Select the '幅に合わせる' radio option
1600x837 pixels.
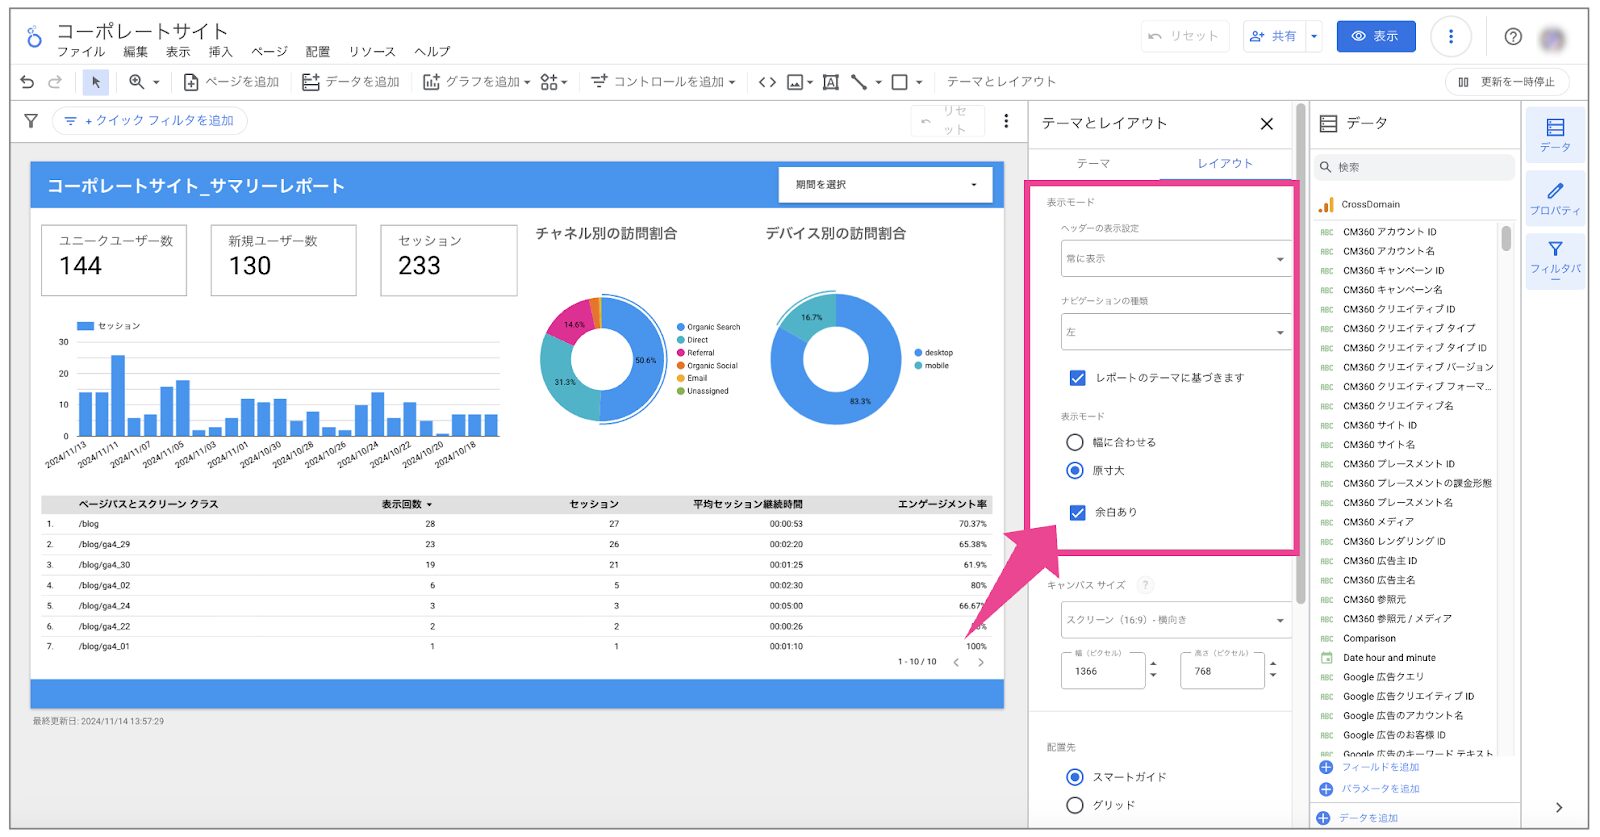pyautogui.click(x=1075, y=442)
